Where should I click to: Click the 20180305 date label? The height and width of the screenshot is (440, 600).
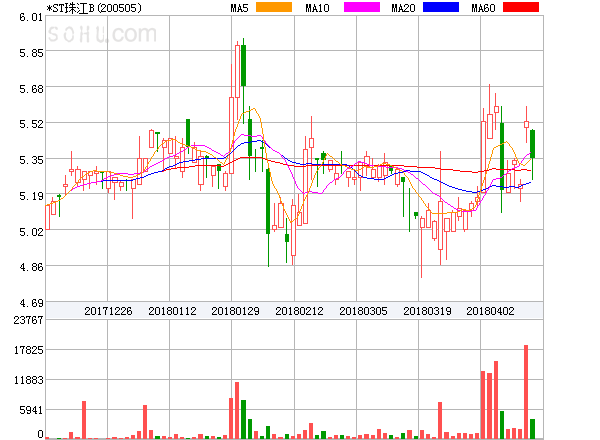[363, 311]
